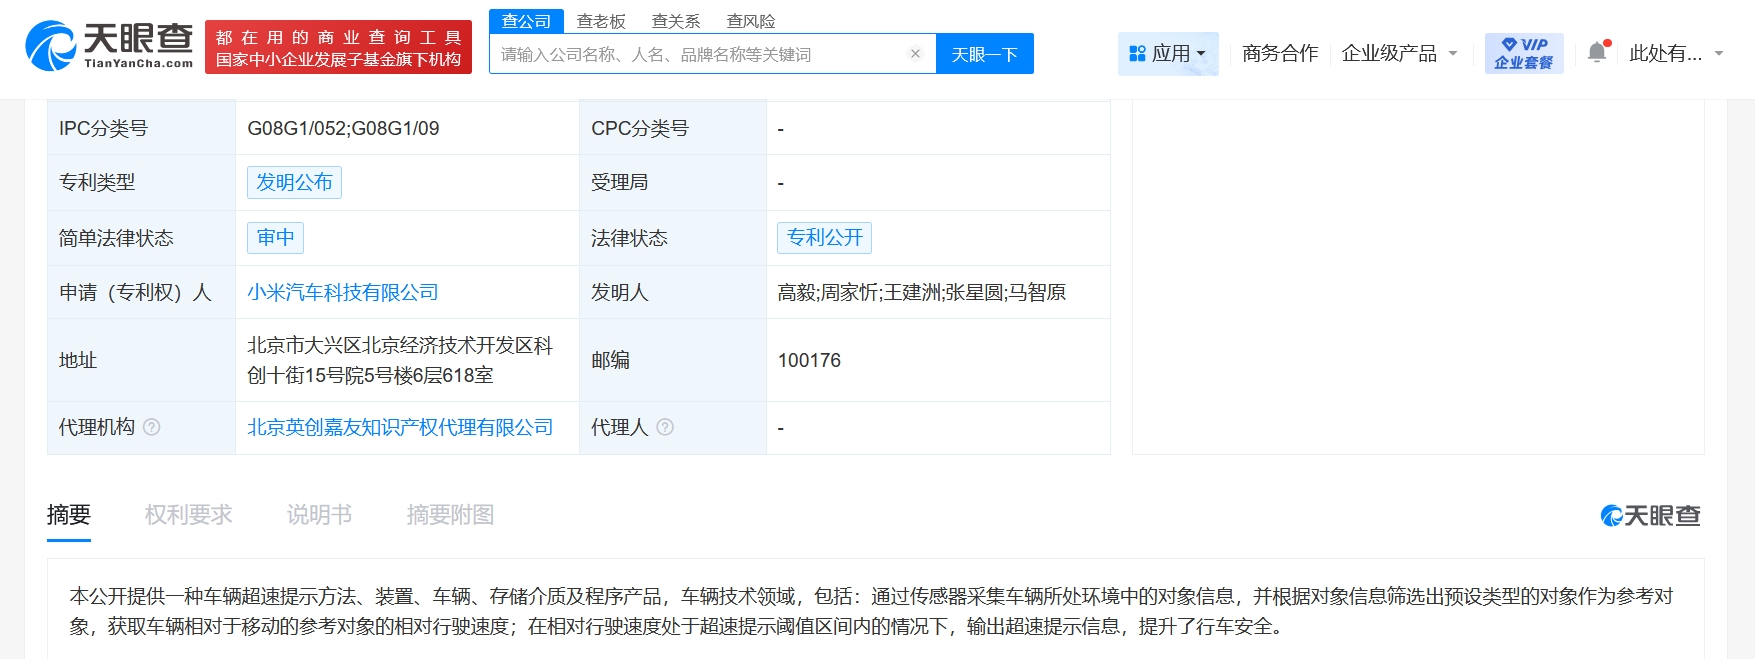Click the 天眼查 watermark logo near abstract
The width and height of the screenshot is (1755, 659).
coord(1650,515)
